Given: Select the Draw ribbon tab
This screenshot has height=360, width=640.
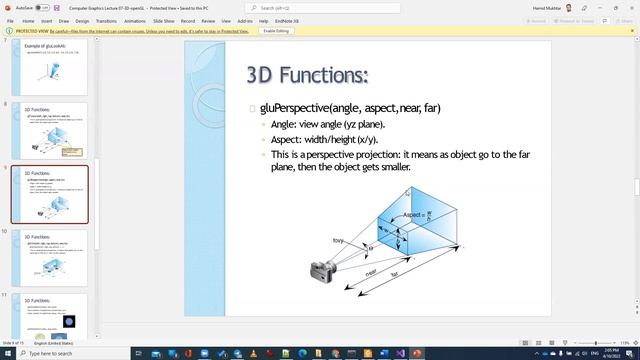Looking at the screenshot, I should click(x=64, y=21).
